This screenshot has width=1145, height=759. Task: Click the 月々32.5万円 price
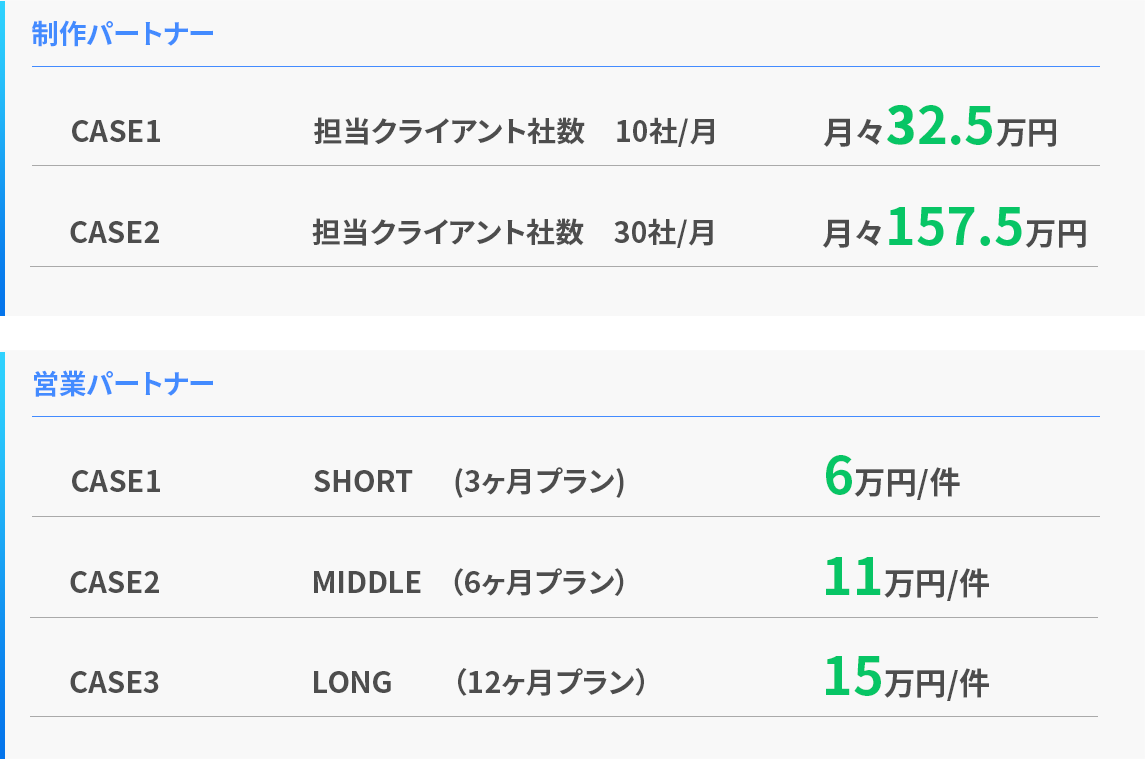tap(940, 129)
